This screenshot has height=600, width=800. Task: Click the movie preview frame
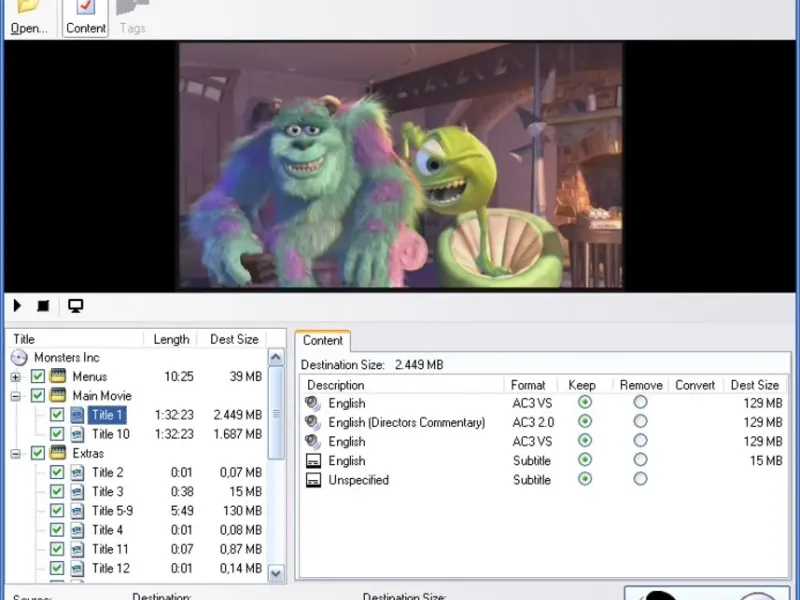click(x=401, y=166)
